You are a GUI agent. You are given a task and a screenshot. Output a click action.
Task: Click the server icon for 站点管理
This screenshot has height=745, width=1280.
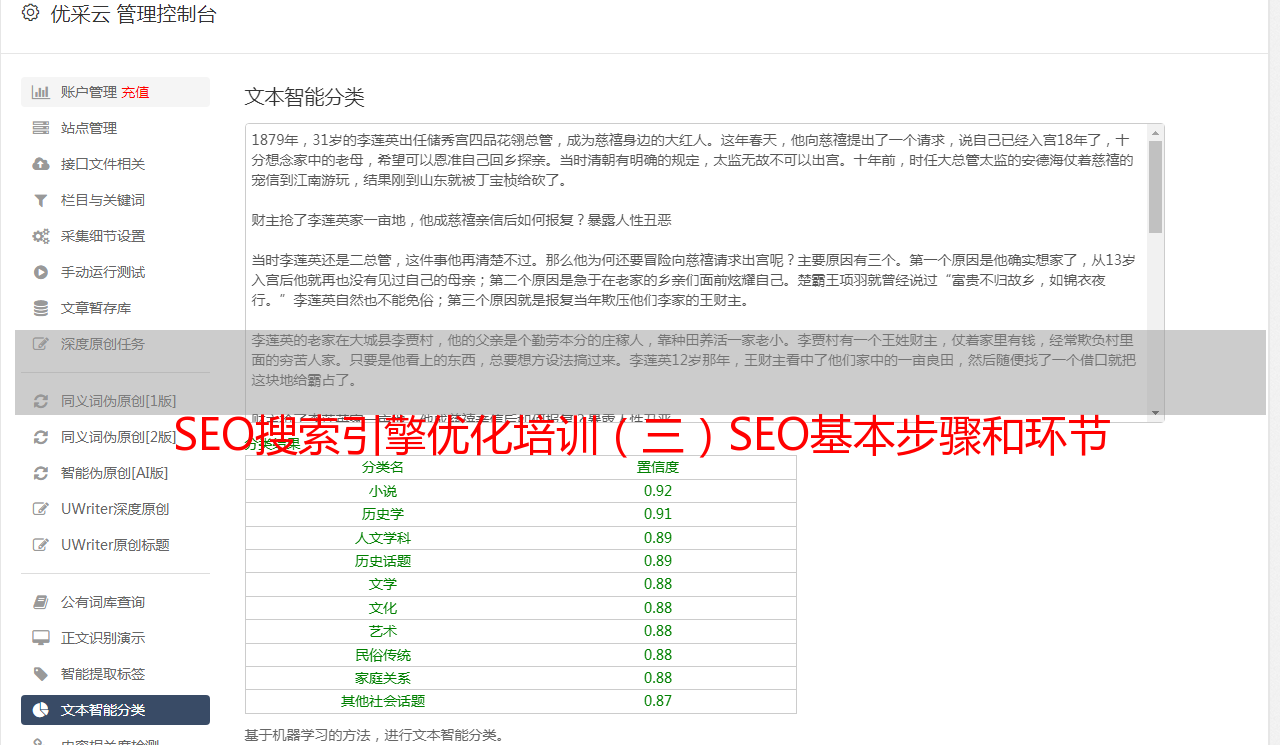click(41, 128)
